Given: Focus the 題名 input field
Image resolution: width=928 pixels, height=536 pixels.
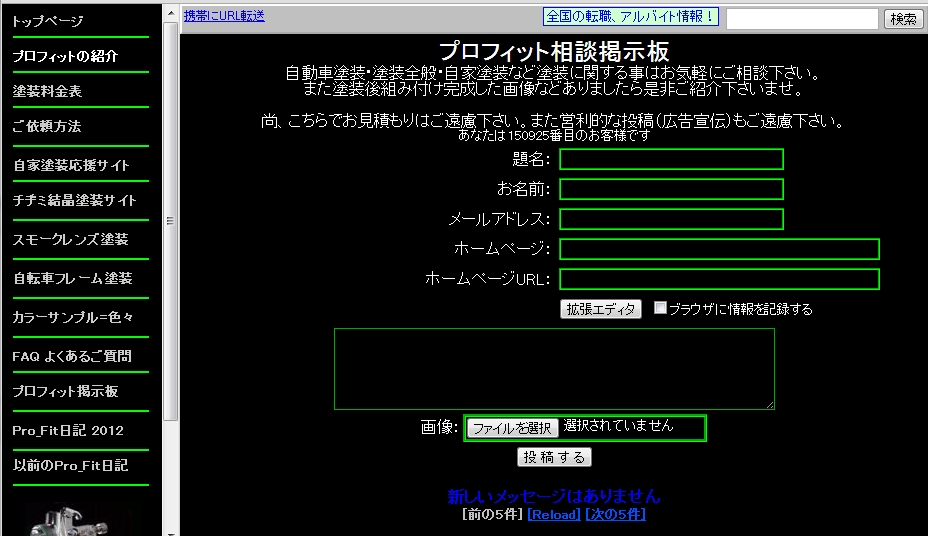Looking at the screenshot, I should [671, 159].
